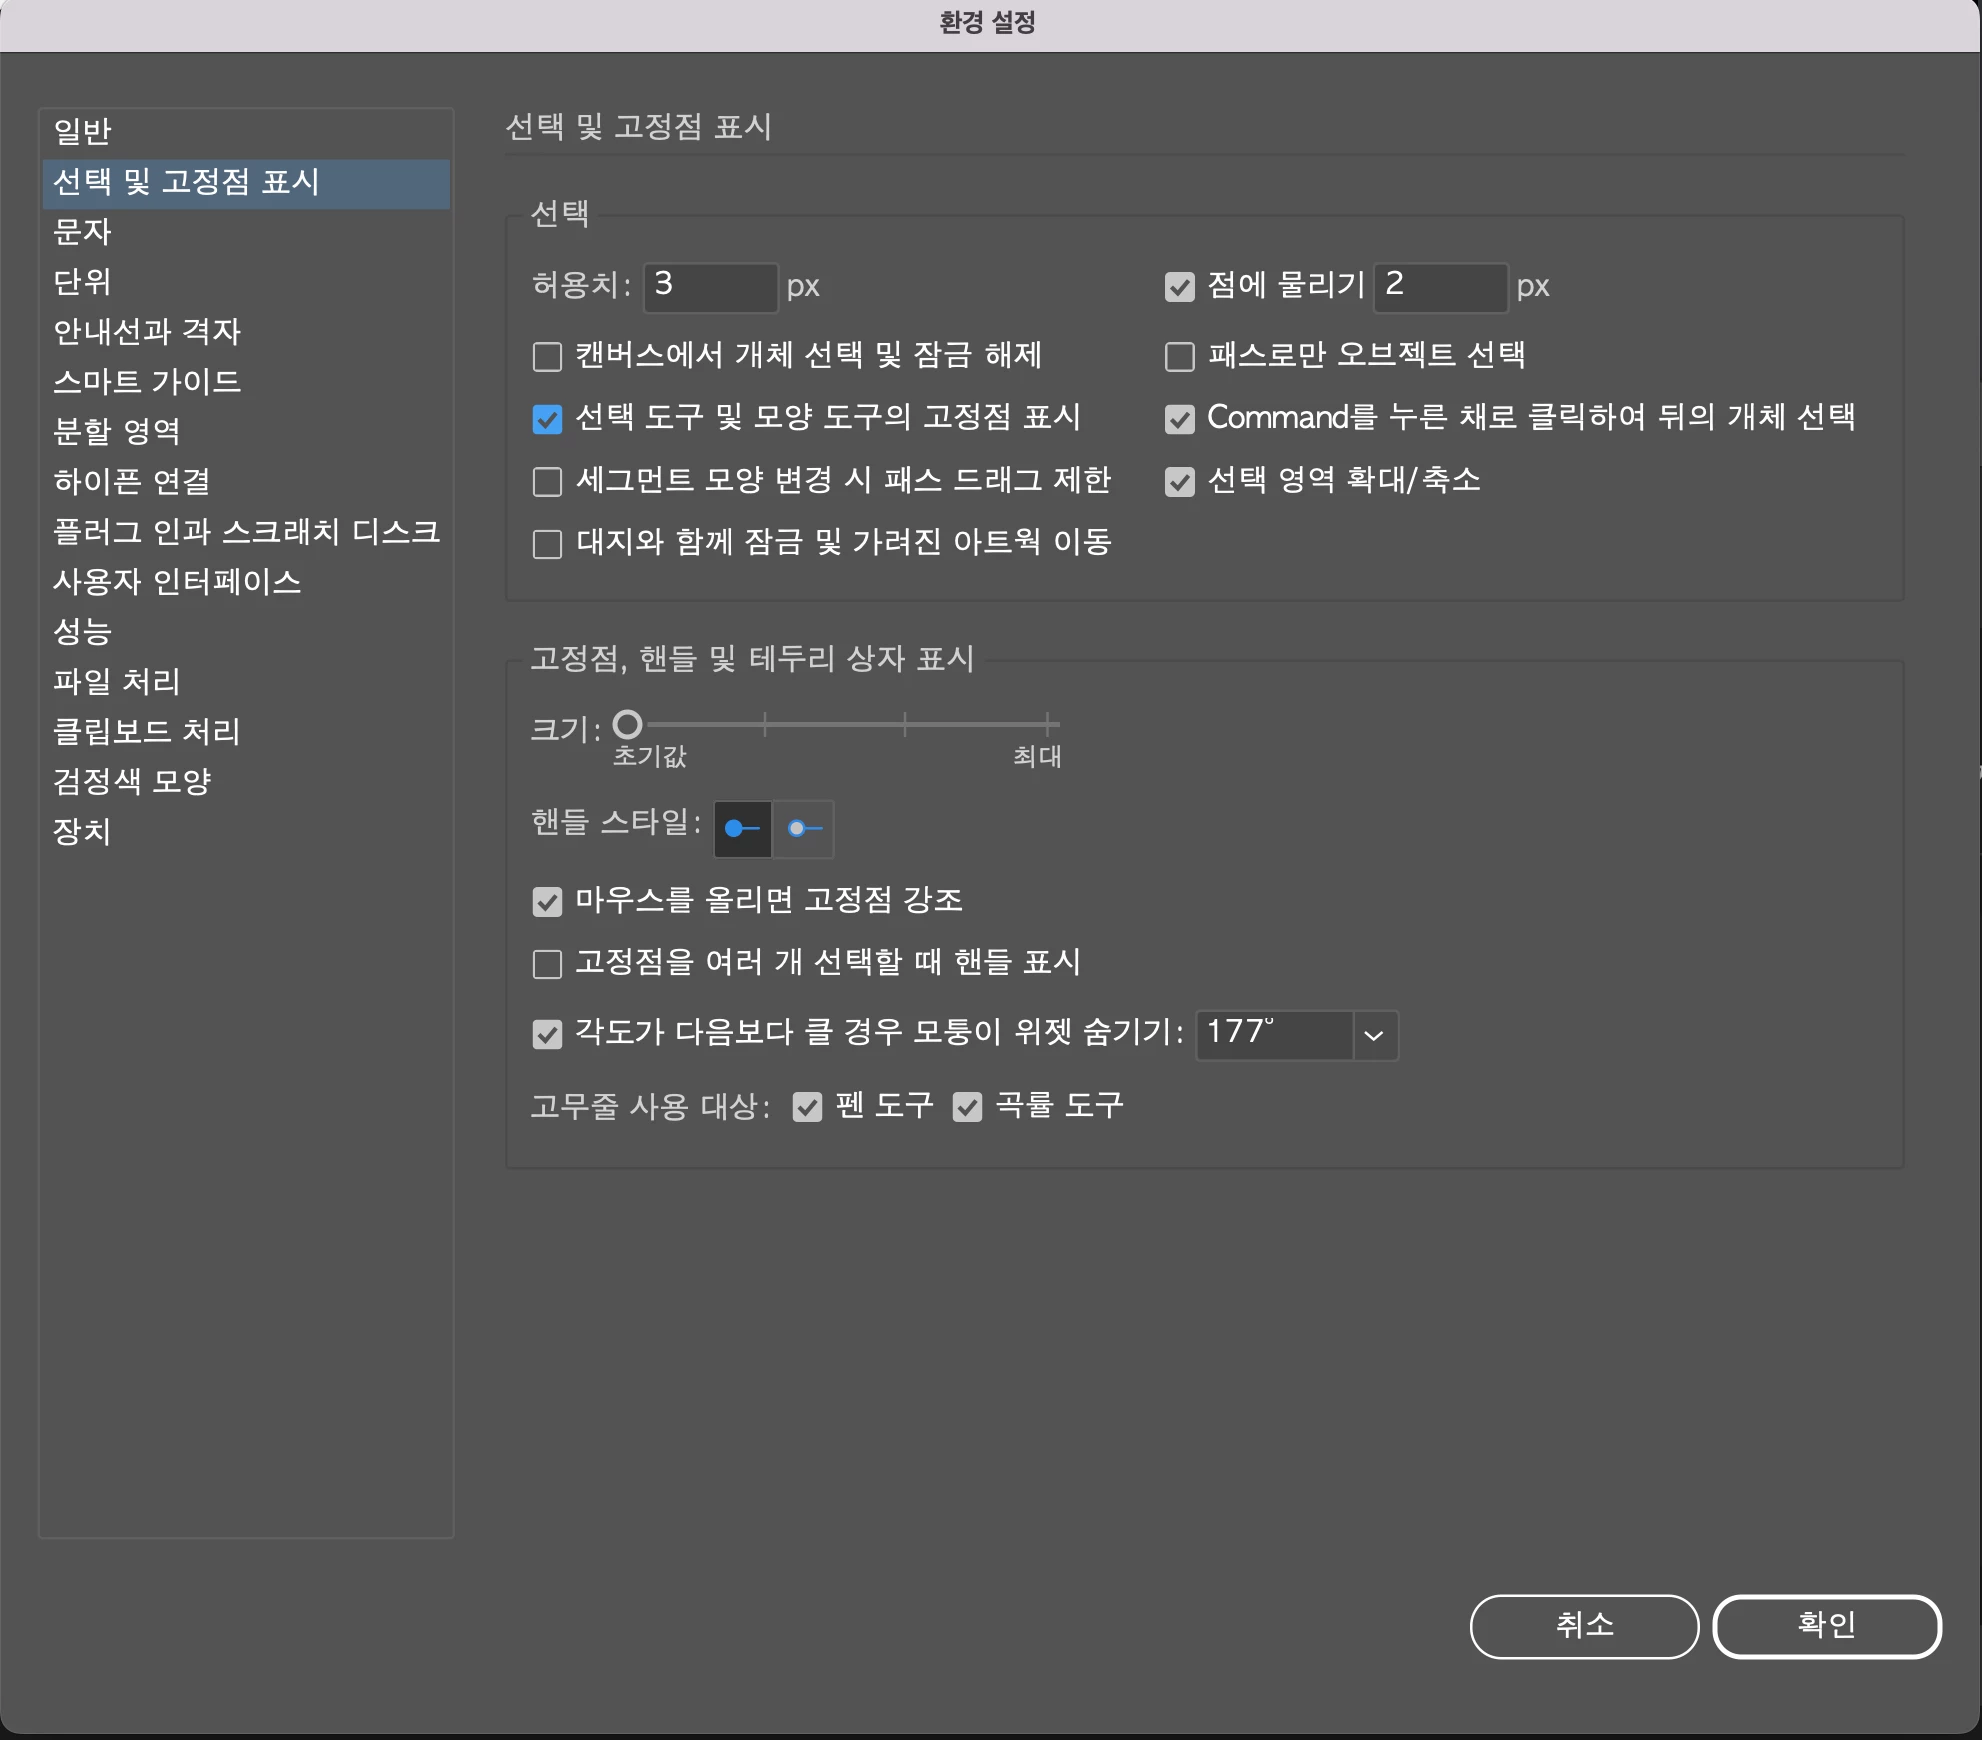Click the snap-to-point pixel value field
1982x1740 pixels.
coord(1440,286)
